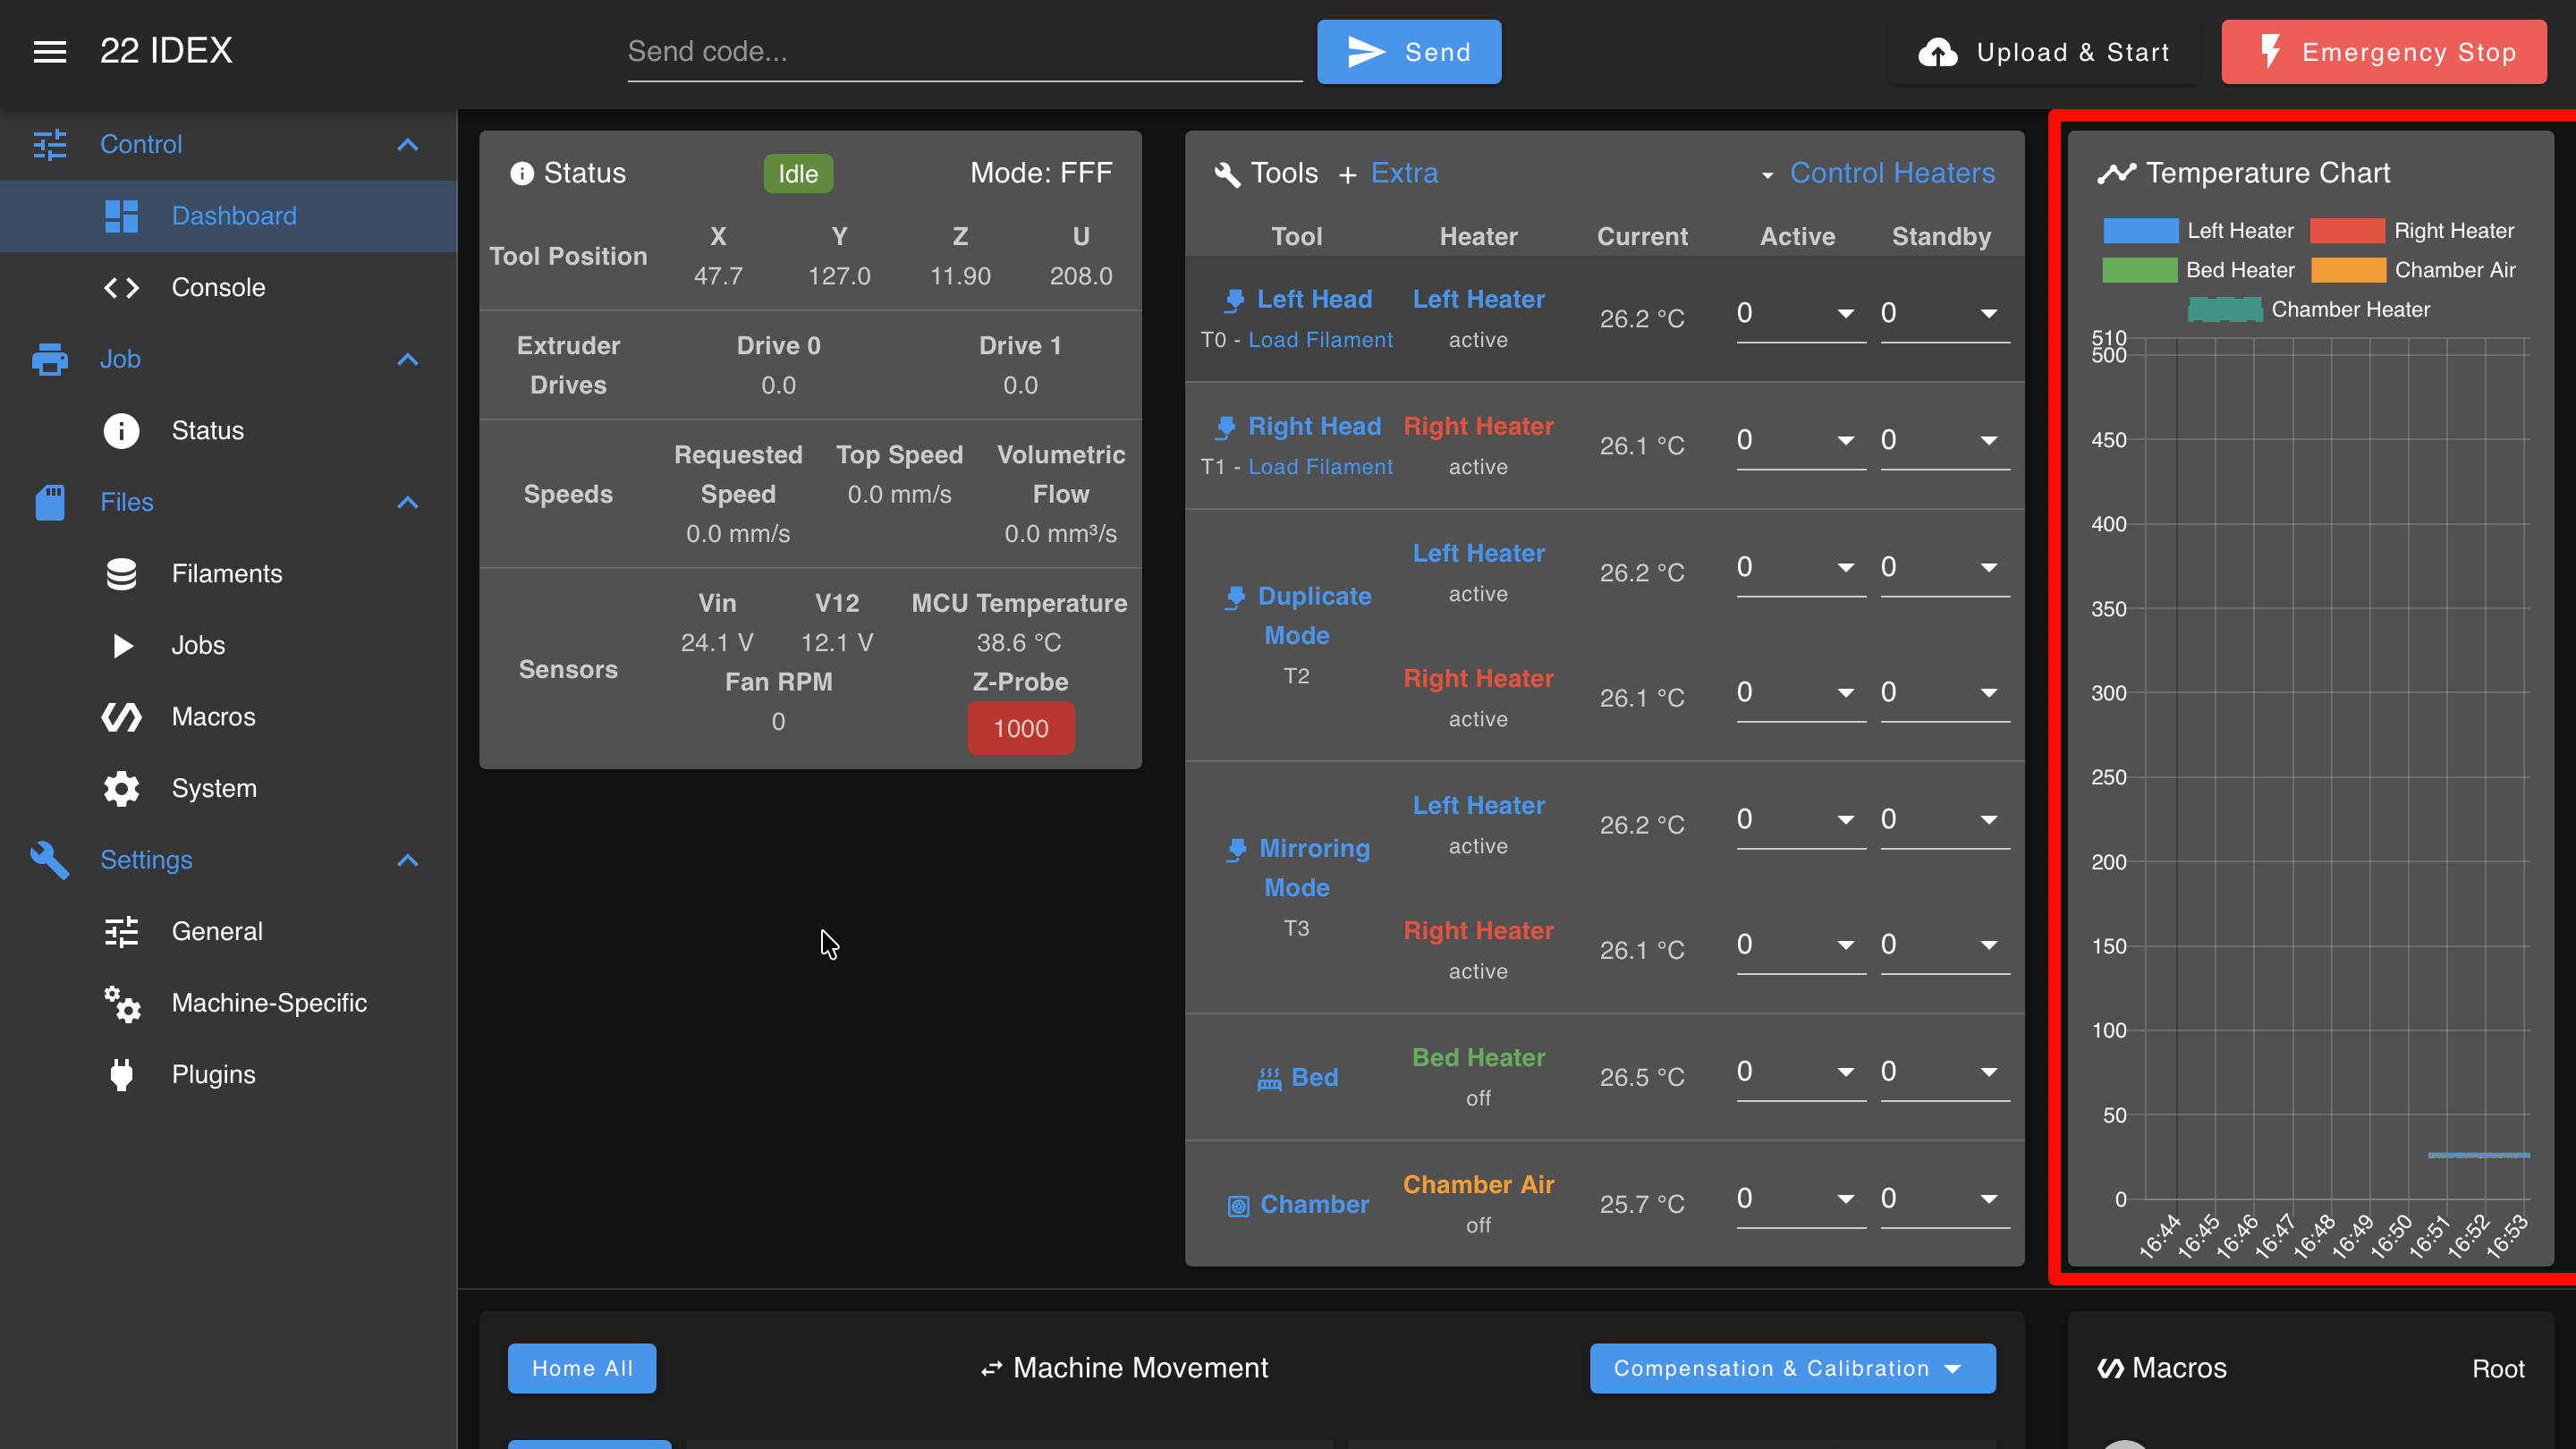Viewport: 2576px width, 1449px height.
Task: Toggle Bed Heater series in chart legend
Action: pos(2198,270)
